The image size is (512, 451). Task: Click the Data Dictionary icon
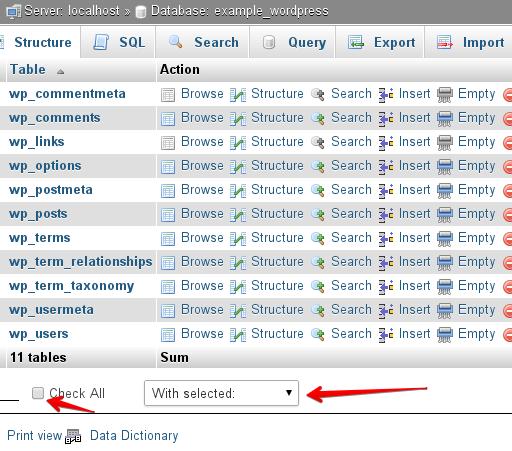coord(73,436)
